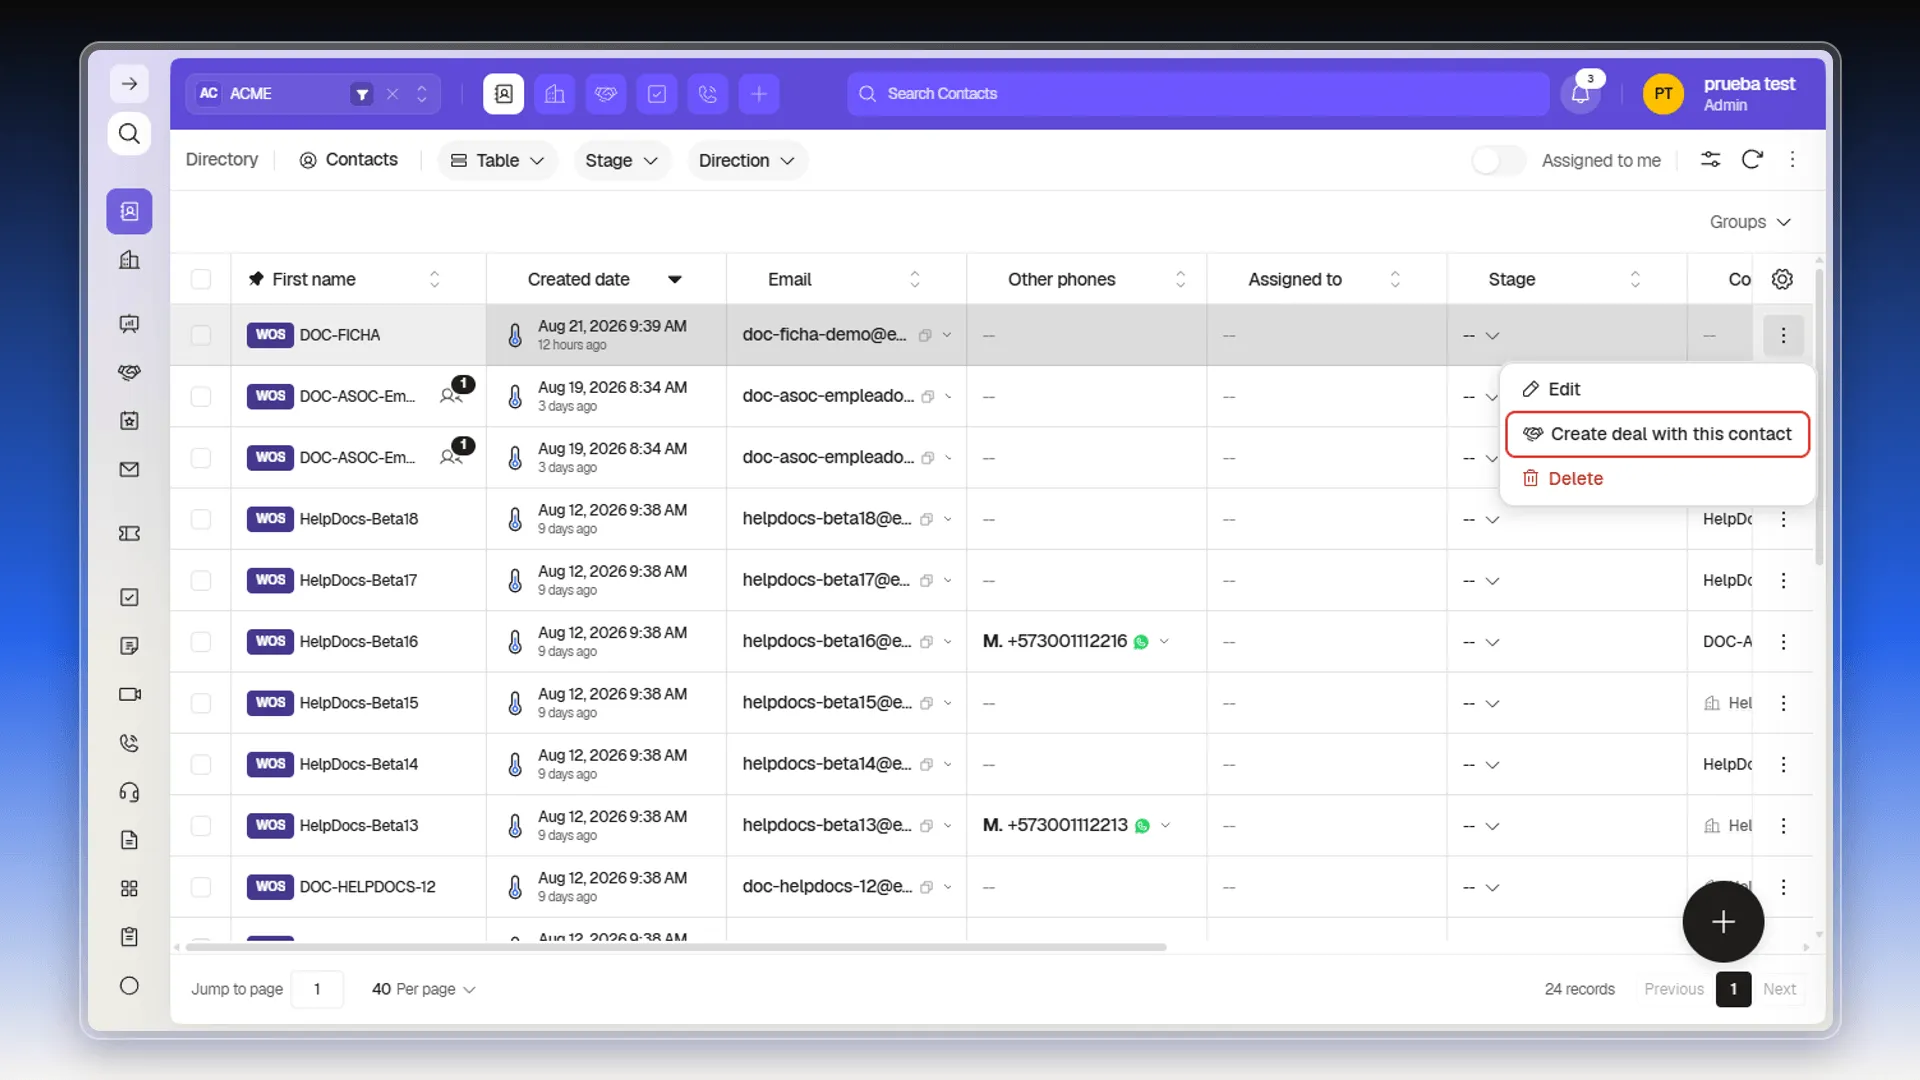This screenshot has width=1920, height=1080.
Task: Click the Jump to page input
Action: (317, 989)
